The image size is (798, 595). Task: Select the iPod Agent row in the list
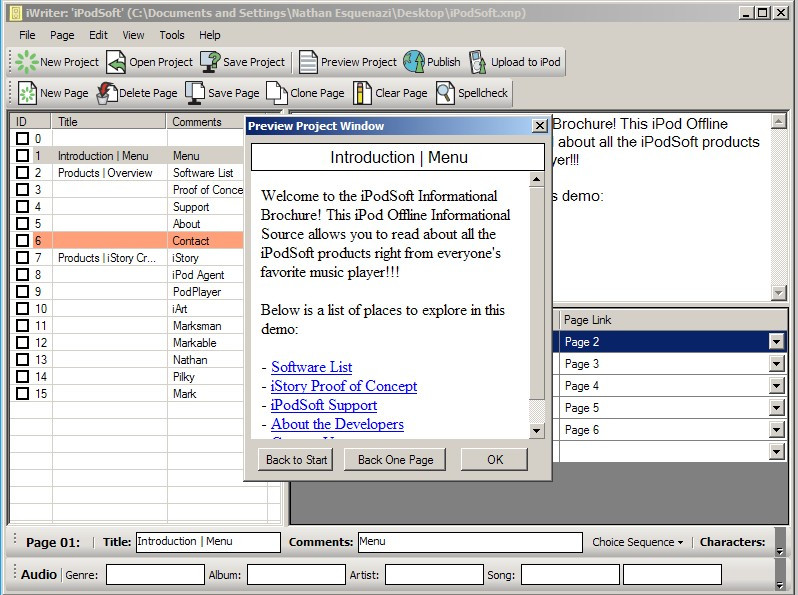click(127, 275)
